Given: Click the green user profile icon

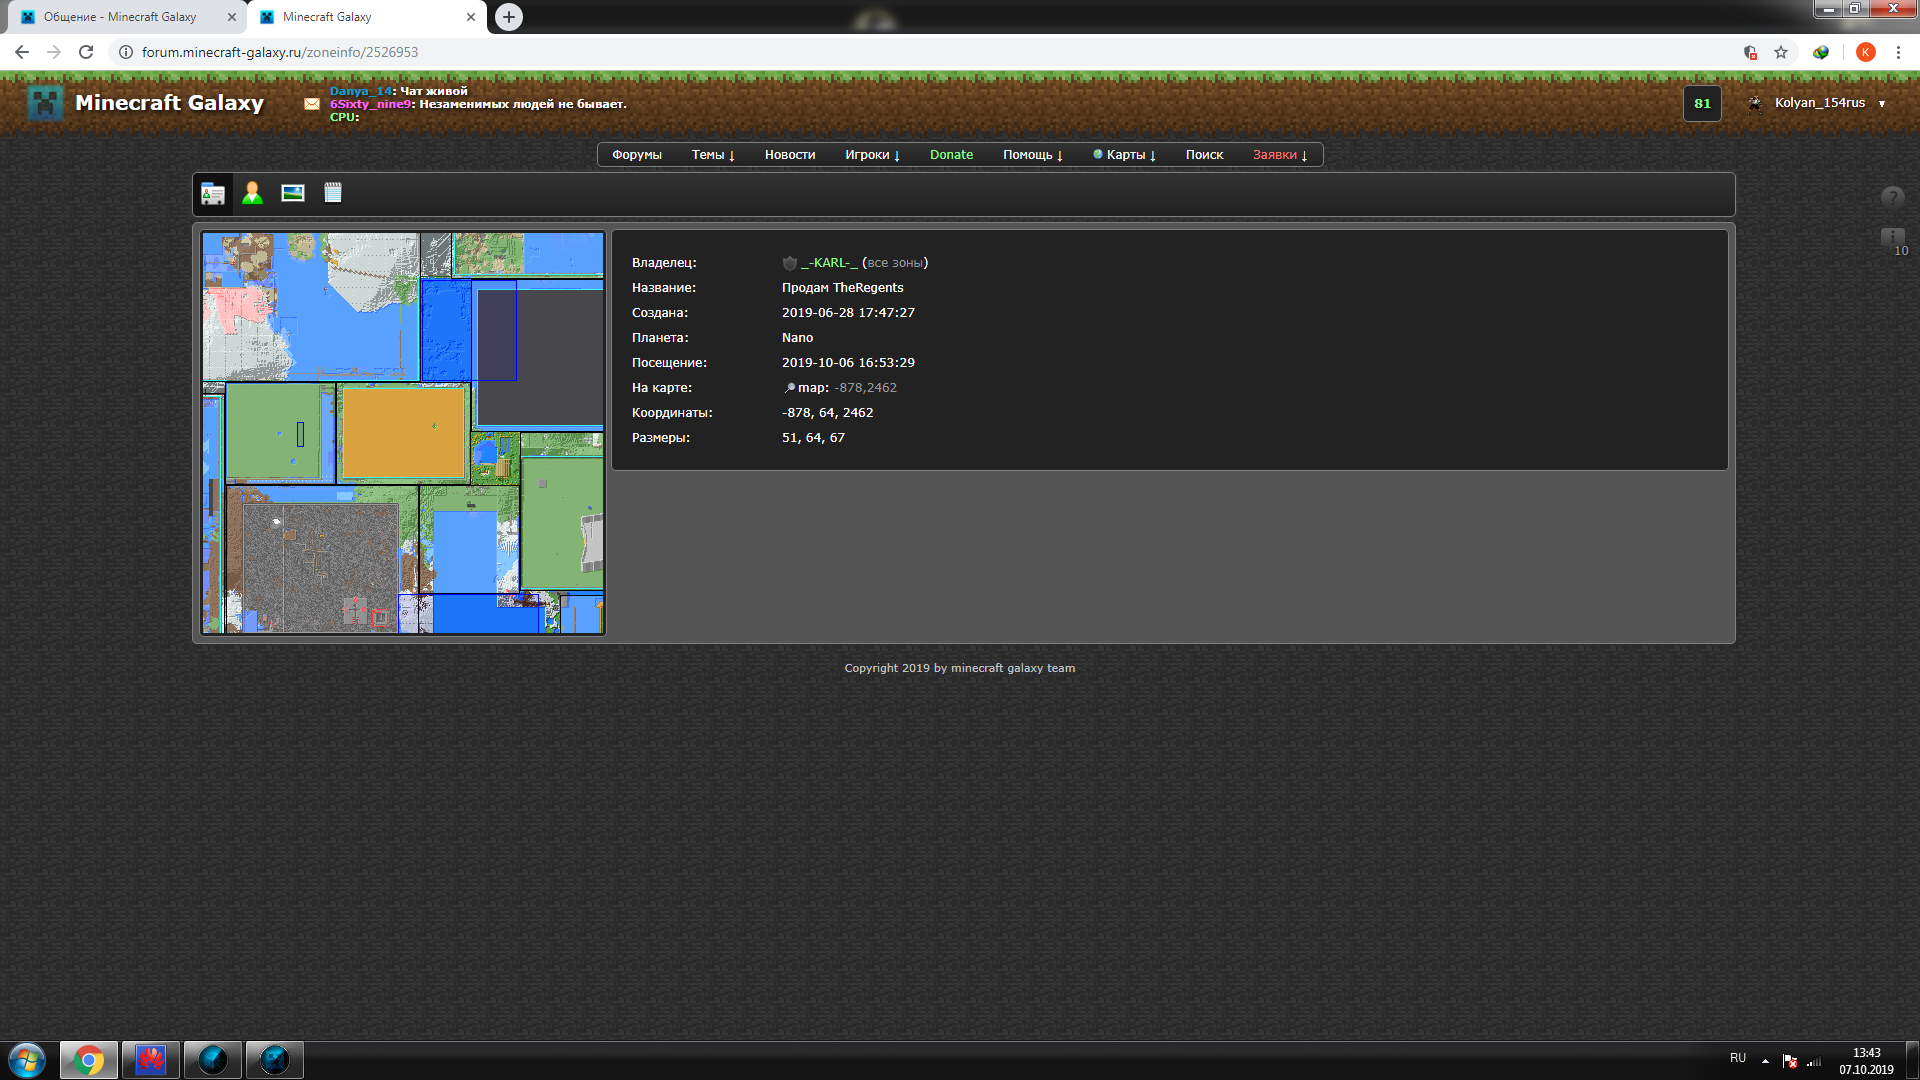Looking at the screenshot, I should coord(252,194).
